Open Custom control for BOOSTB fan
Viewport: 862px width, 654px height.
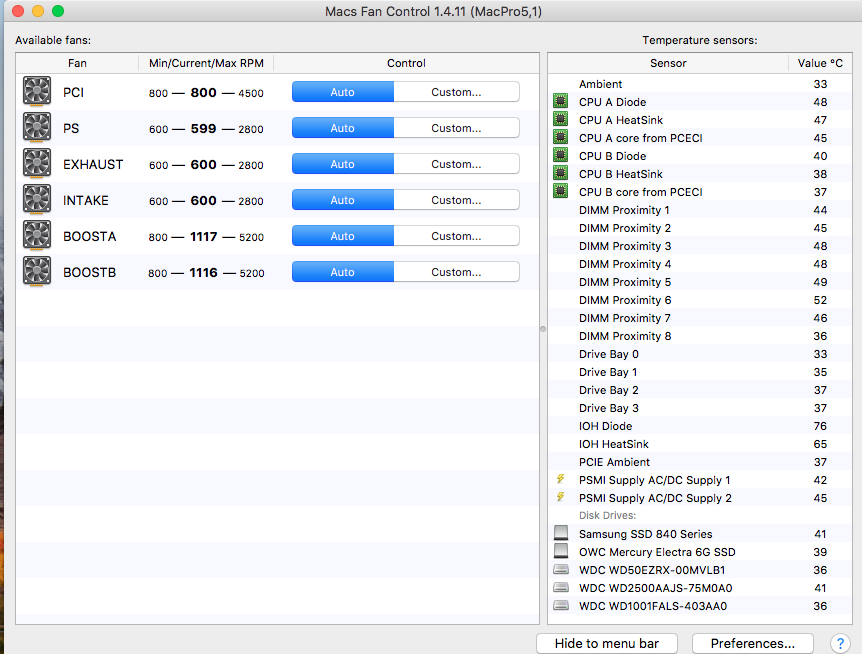pos(456,271)
